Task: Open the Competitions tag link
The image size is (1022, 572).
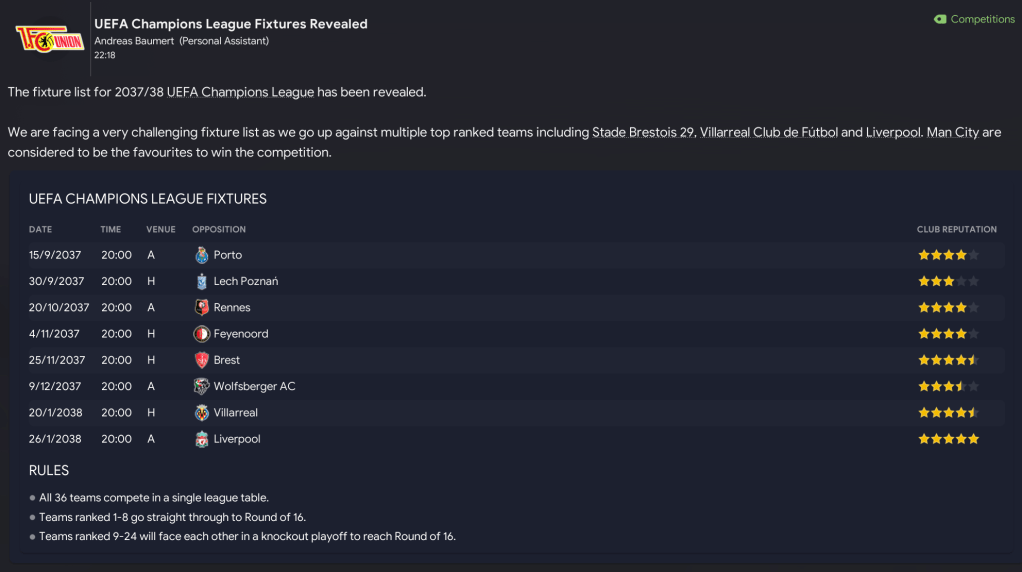Action: point(975,19)
